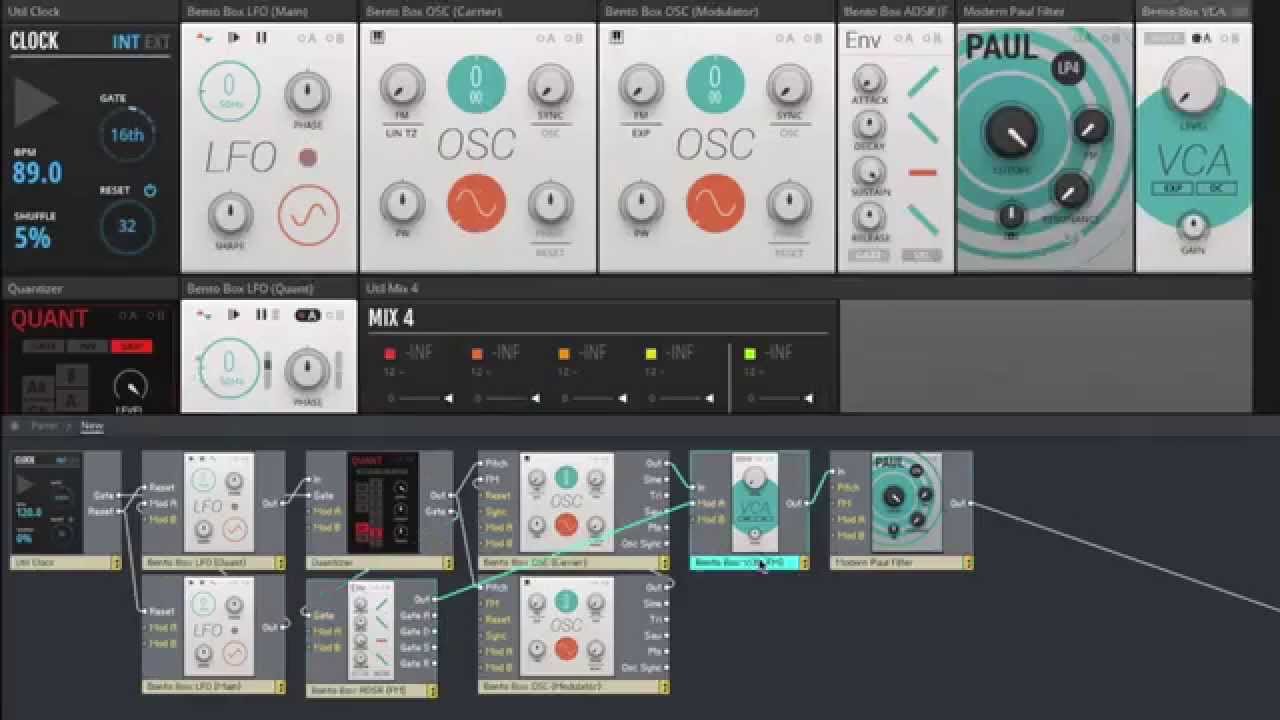Select the sine waveform icon in LFO Main
This screenshot has width=1280, height=720.
coord(308,215)
